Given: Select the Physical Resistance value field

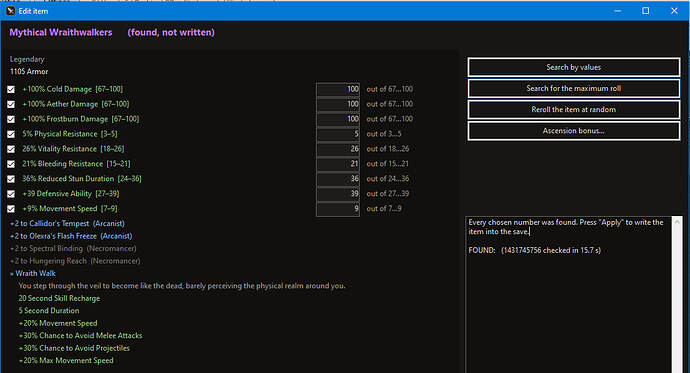Looking at the screenshot, I should 338,134.
